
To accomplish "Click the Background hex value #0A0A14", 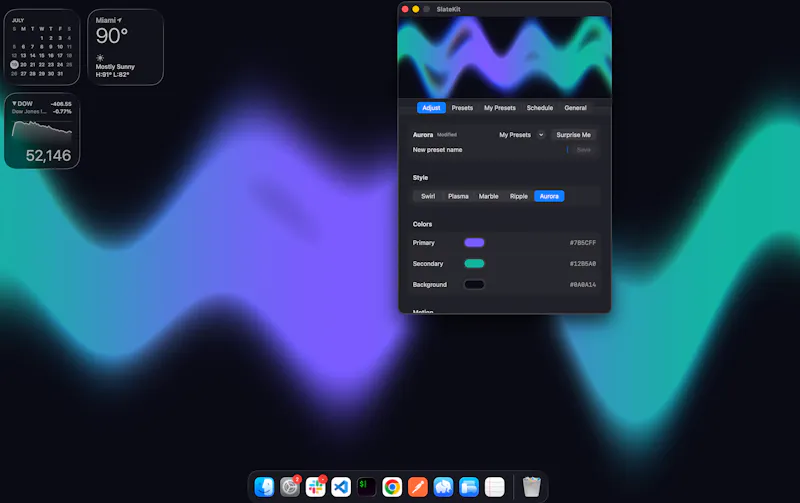I will click(583, 285).
